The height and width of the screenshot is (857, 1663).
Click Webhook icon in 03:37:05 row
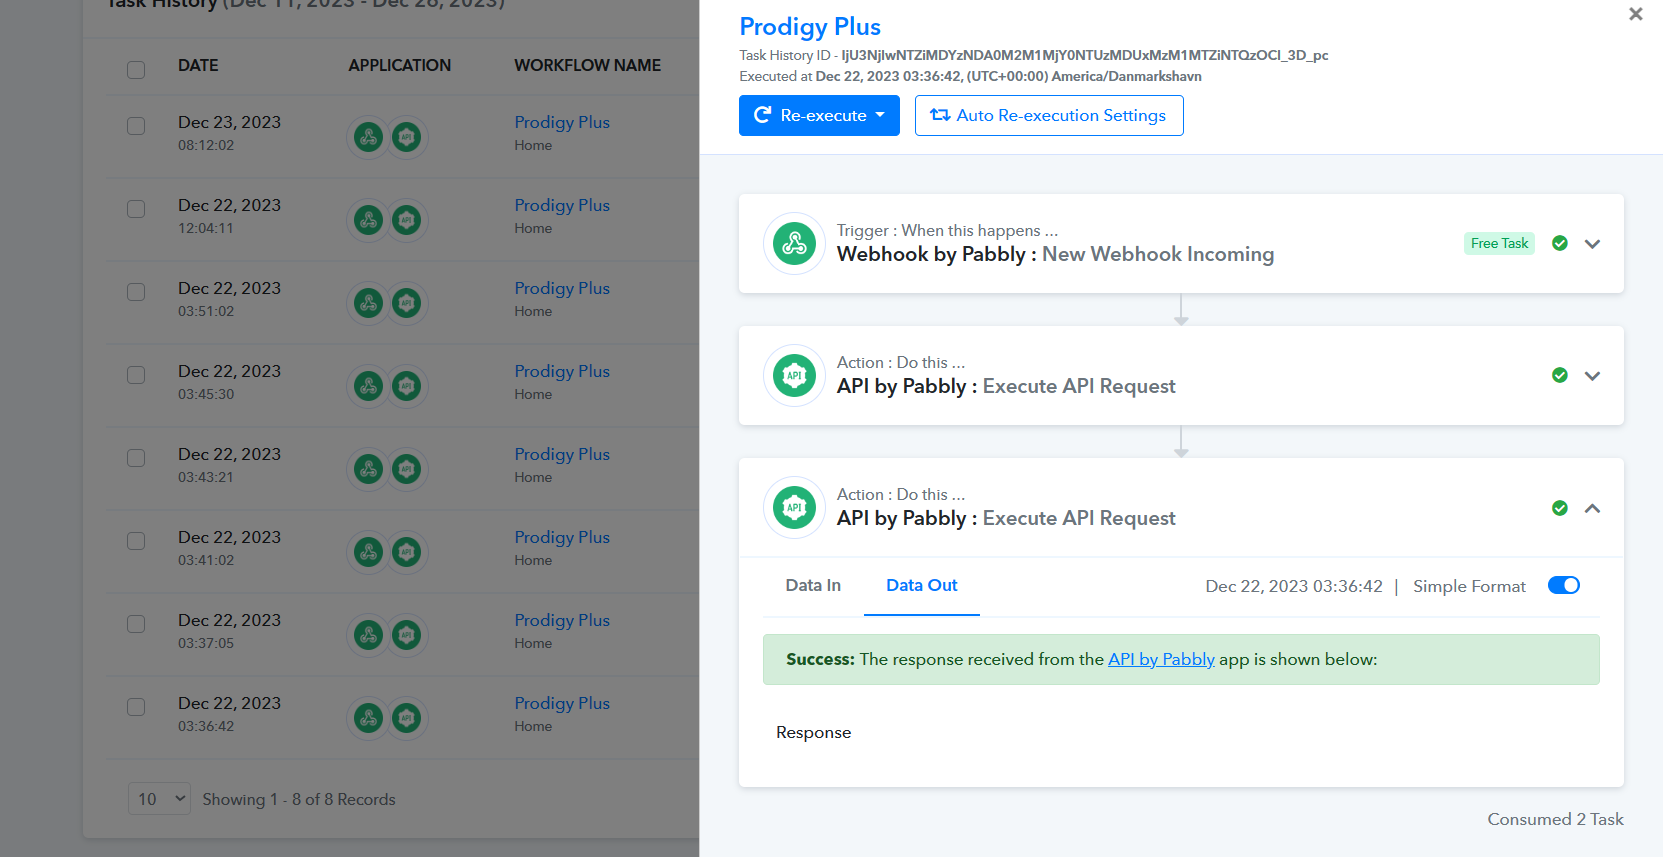coord(369,635)
